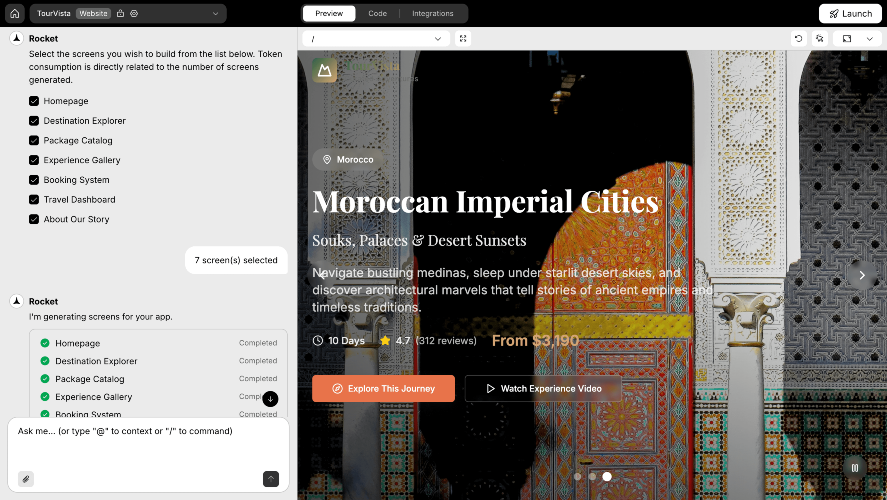The height and width of the screenshot is (500, 887).
Task: Click the '10 Days' clock icon
Action: 318,340
